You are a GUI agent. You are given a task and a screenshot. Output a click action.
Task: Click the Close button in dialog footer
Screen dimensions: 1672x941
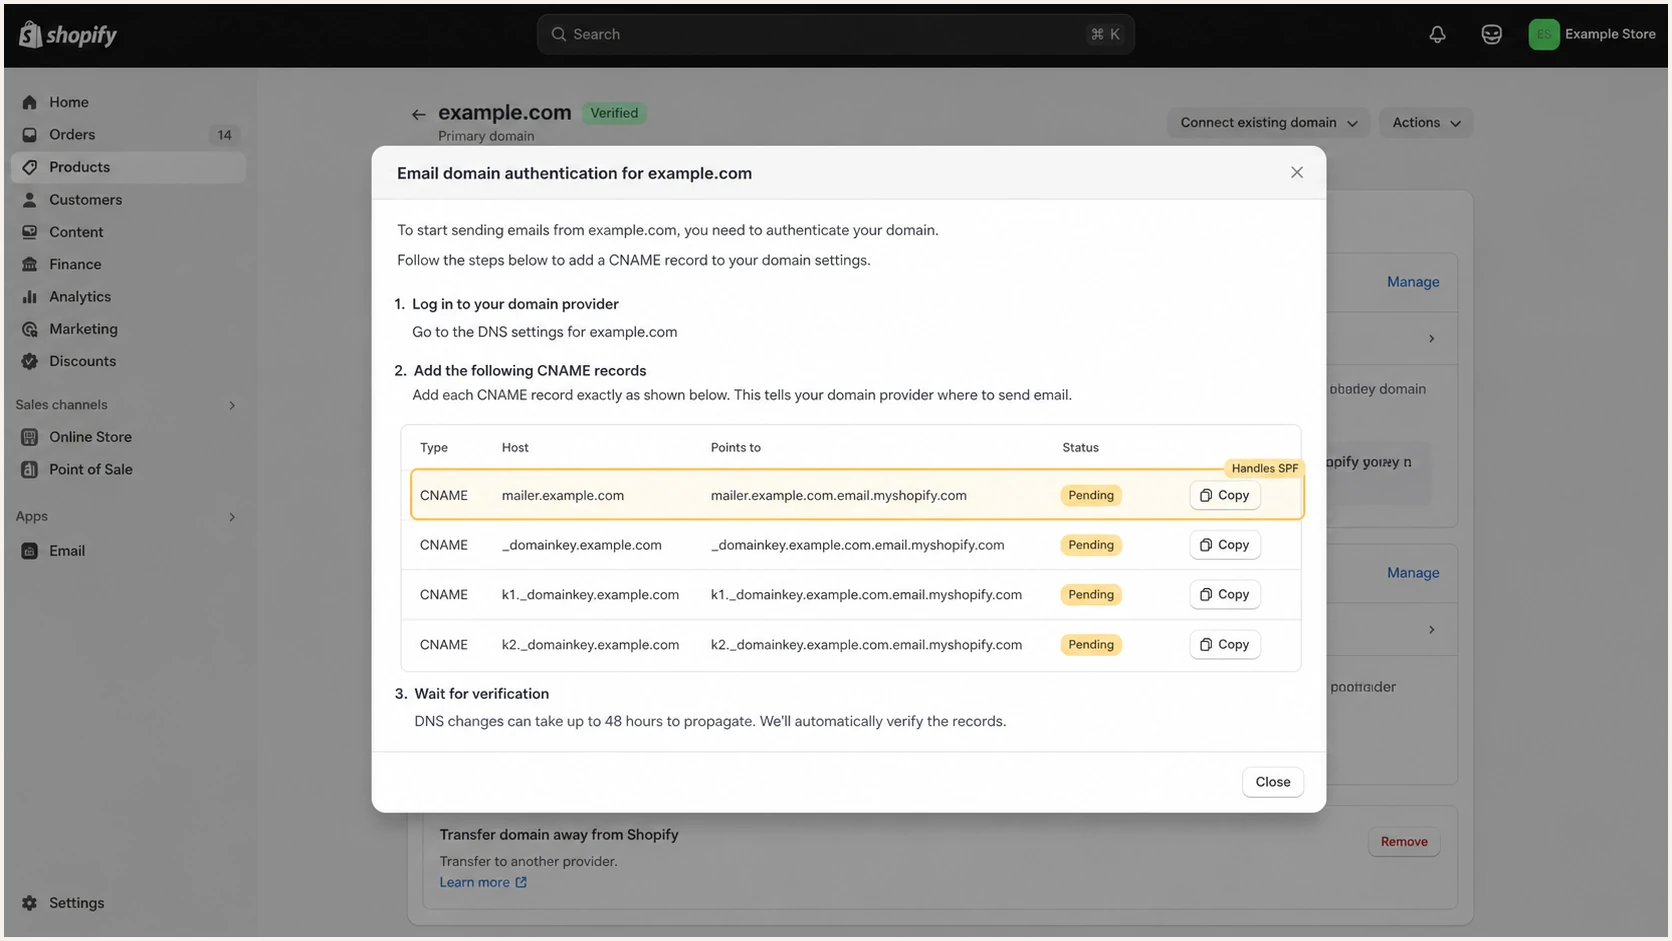point(1272,782)
